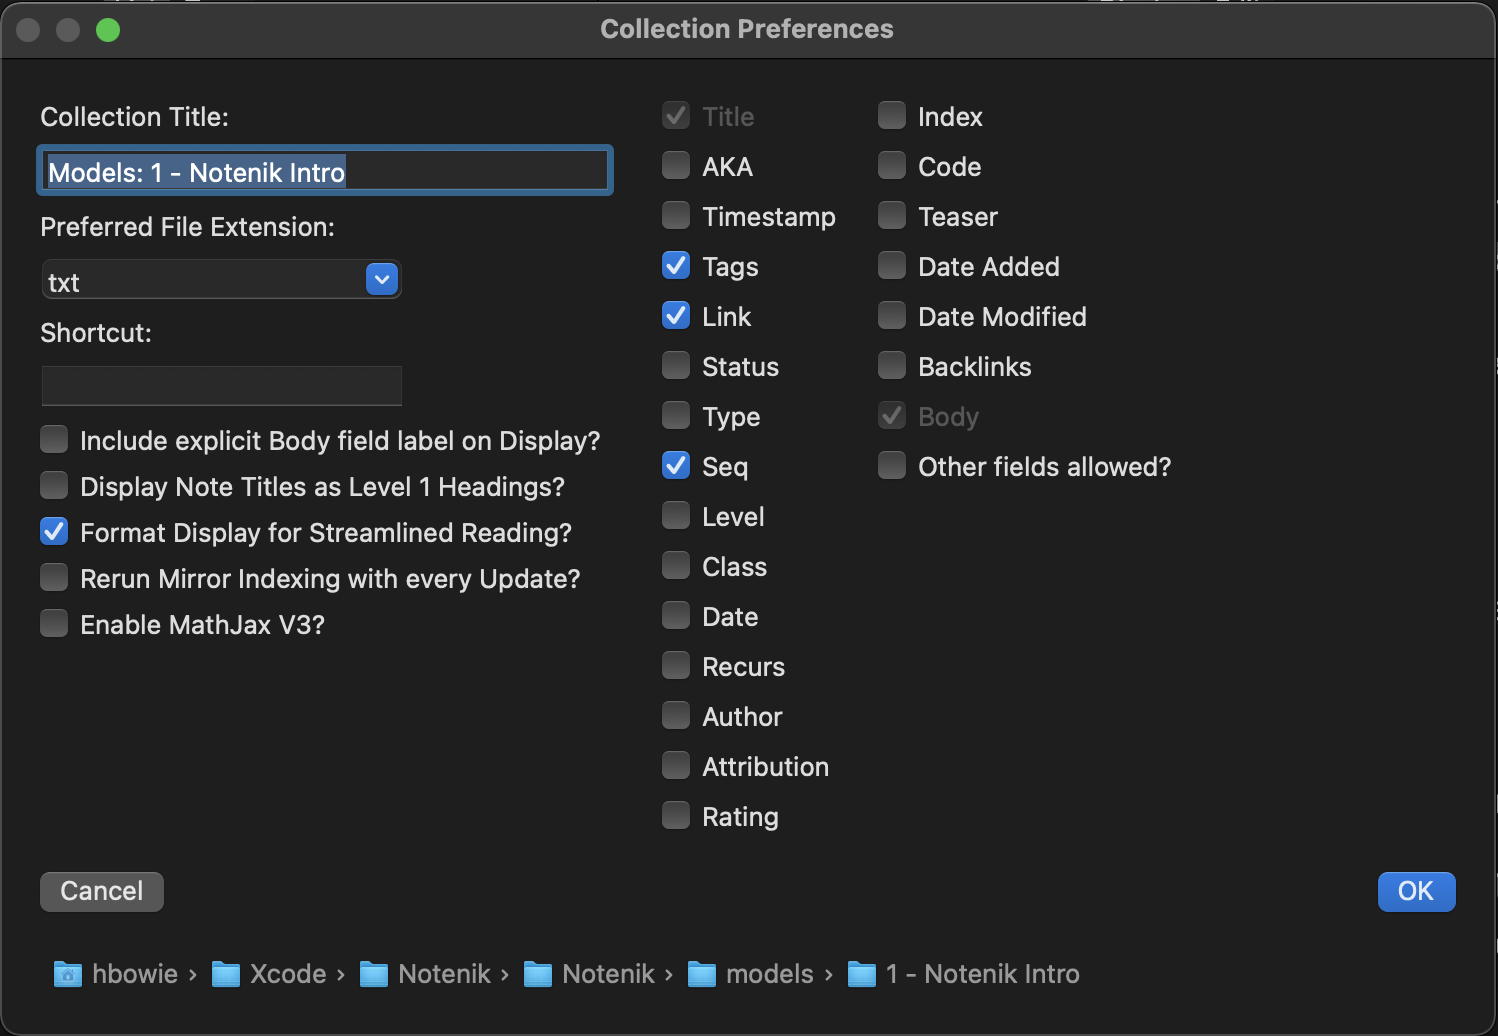
Task: Check Other fields allowed option
Action: tap(892, 466)
